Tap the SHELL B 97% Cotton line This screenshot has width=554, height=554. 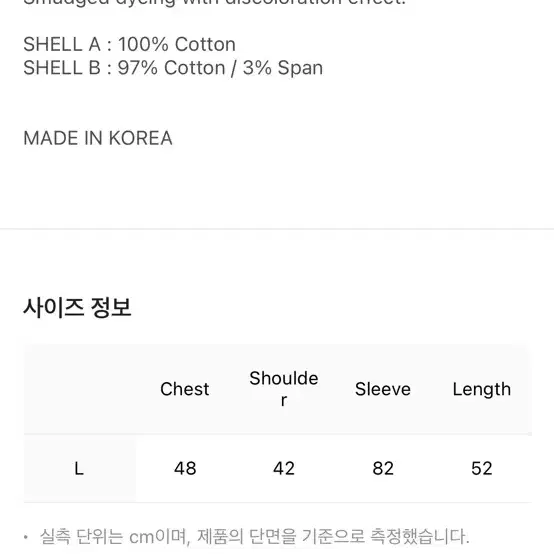coord(173,67)
